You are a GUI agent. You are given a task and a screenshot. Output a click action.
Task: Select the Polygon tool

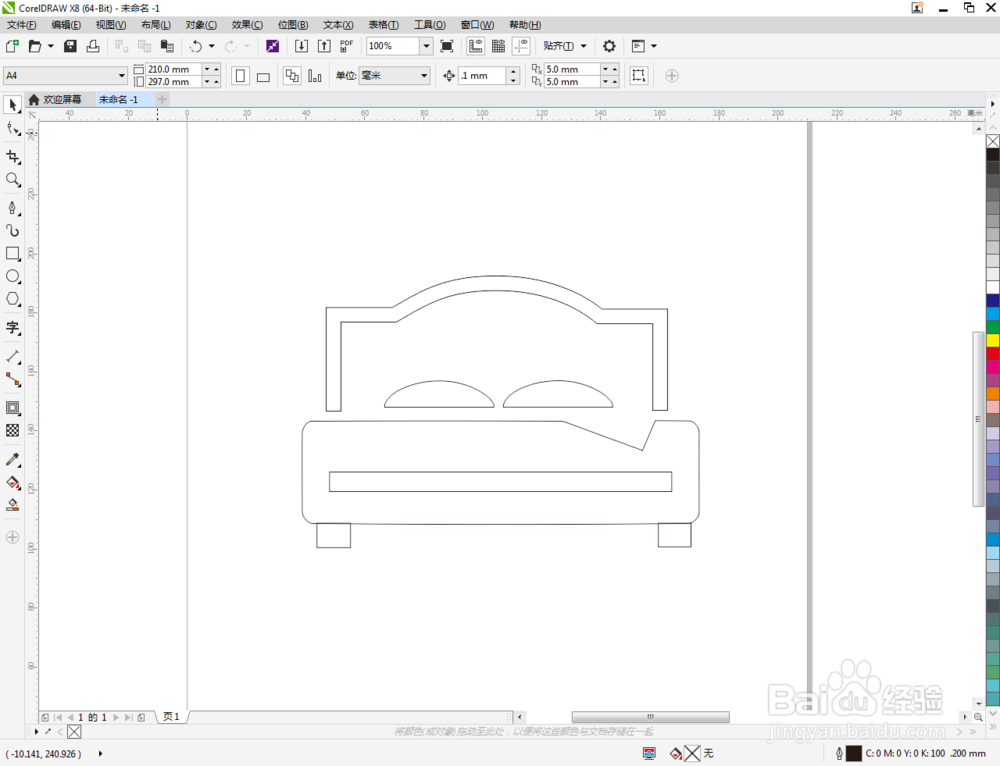pyautogui.click(x=13, y=299)
